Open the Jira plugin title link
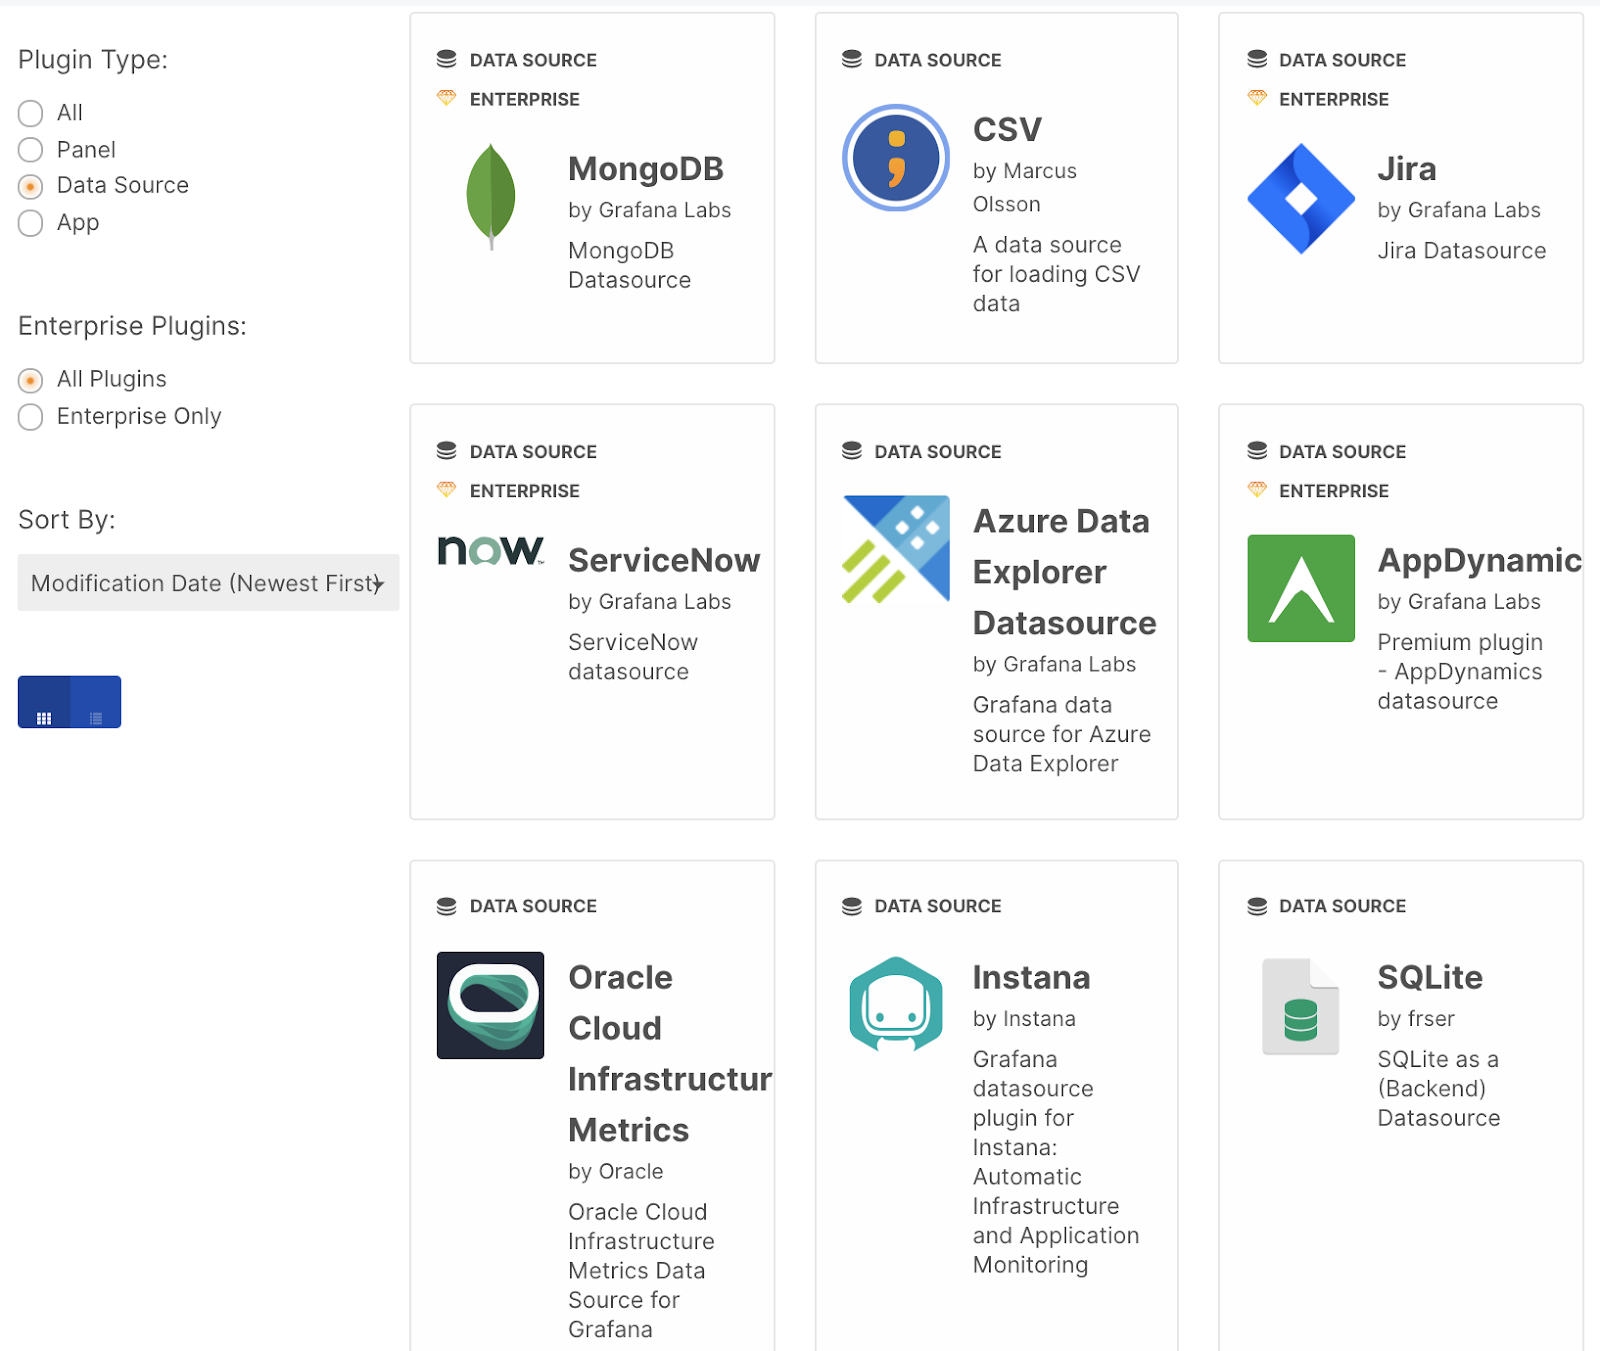Viewport: 1600px width, 1351px height. (x=1407, y=169)
